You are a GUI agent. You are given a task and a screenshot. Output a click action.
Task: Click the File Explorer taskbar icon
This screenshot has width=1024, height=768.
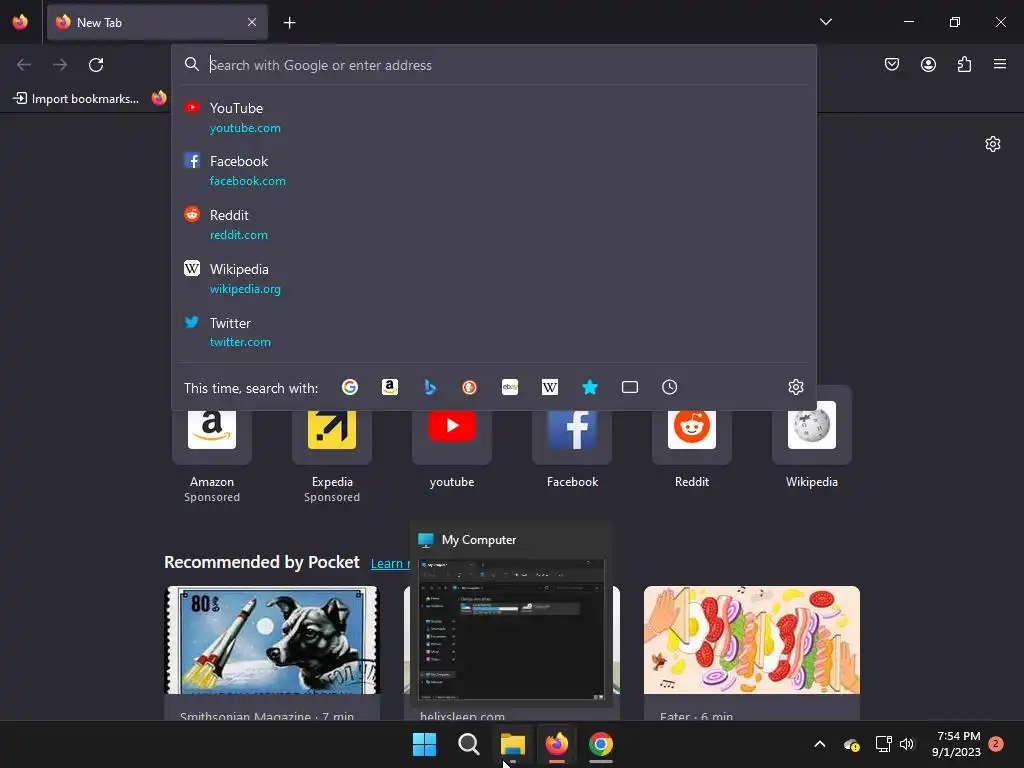(513, 744)
